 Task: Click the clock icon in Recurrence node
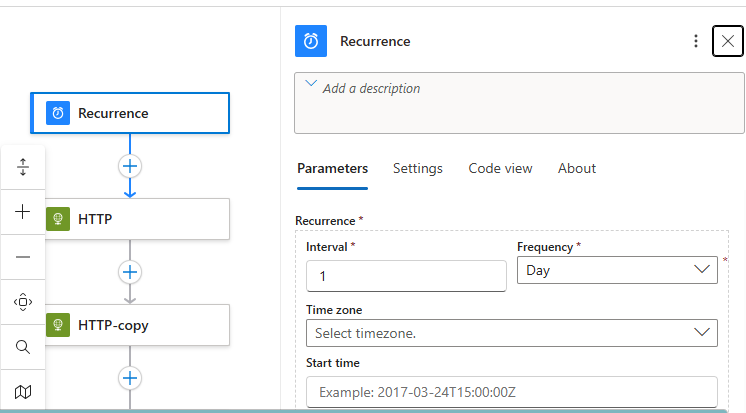[58, 113]
